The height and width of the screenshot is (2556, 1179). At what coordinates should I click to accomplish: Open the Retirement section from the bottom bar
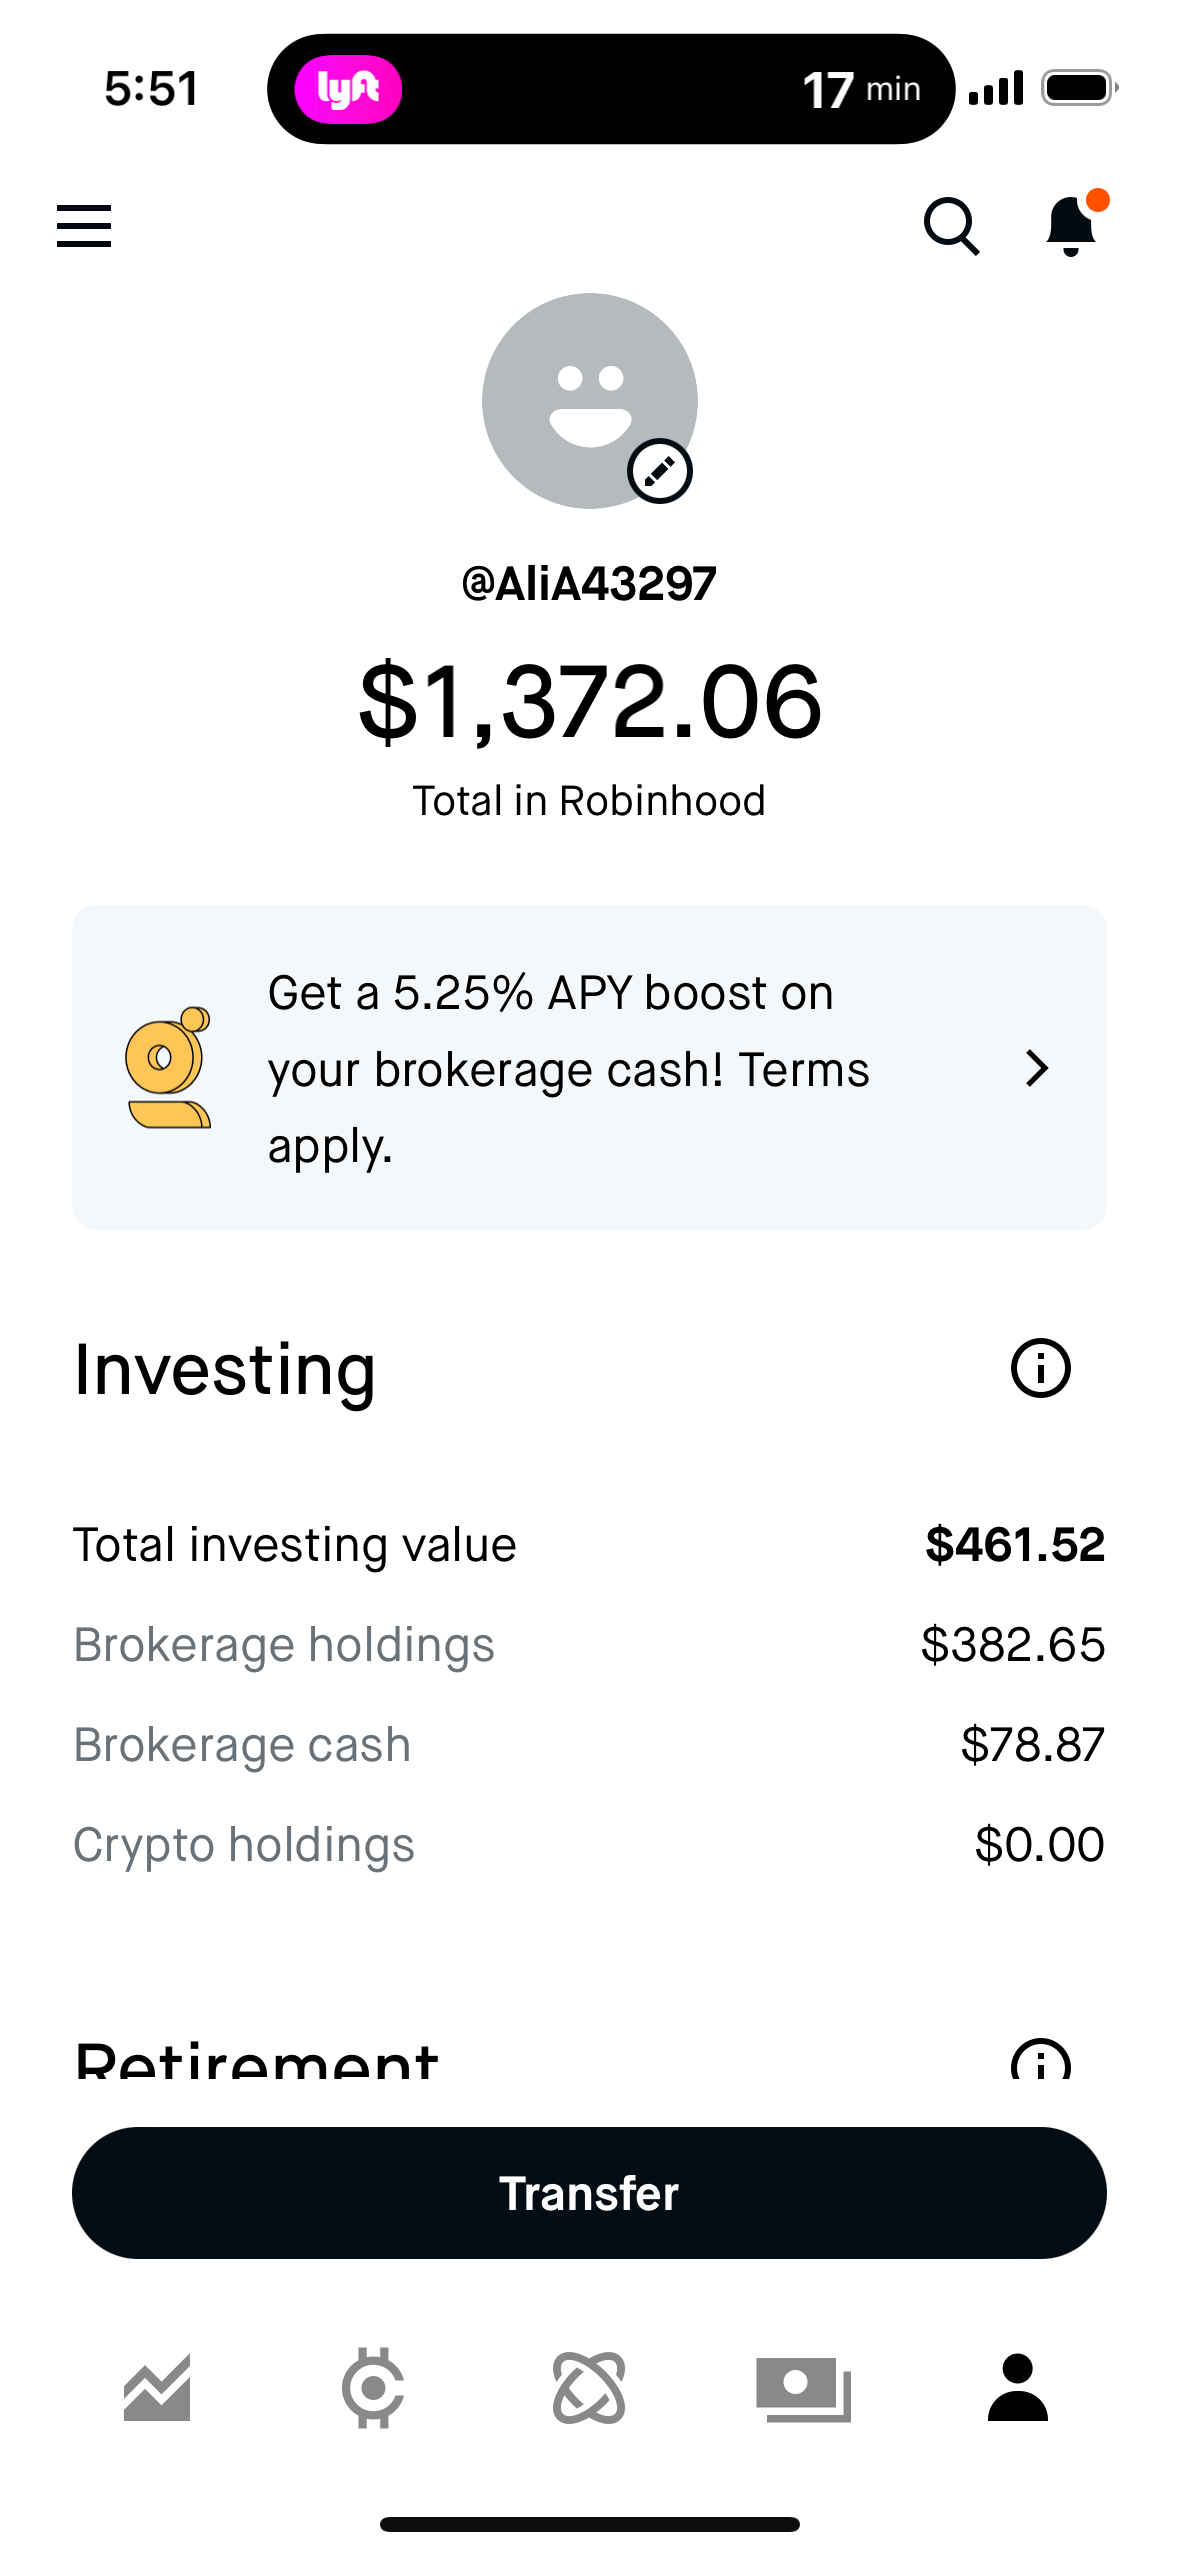[589, 2385]
